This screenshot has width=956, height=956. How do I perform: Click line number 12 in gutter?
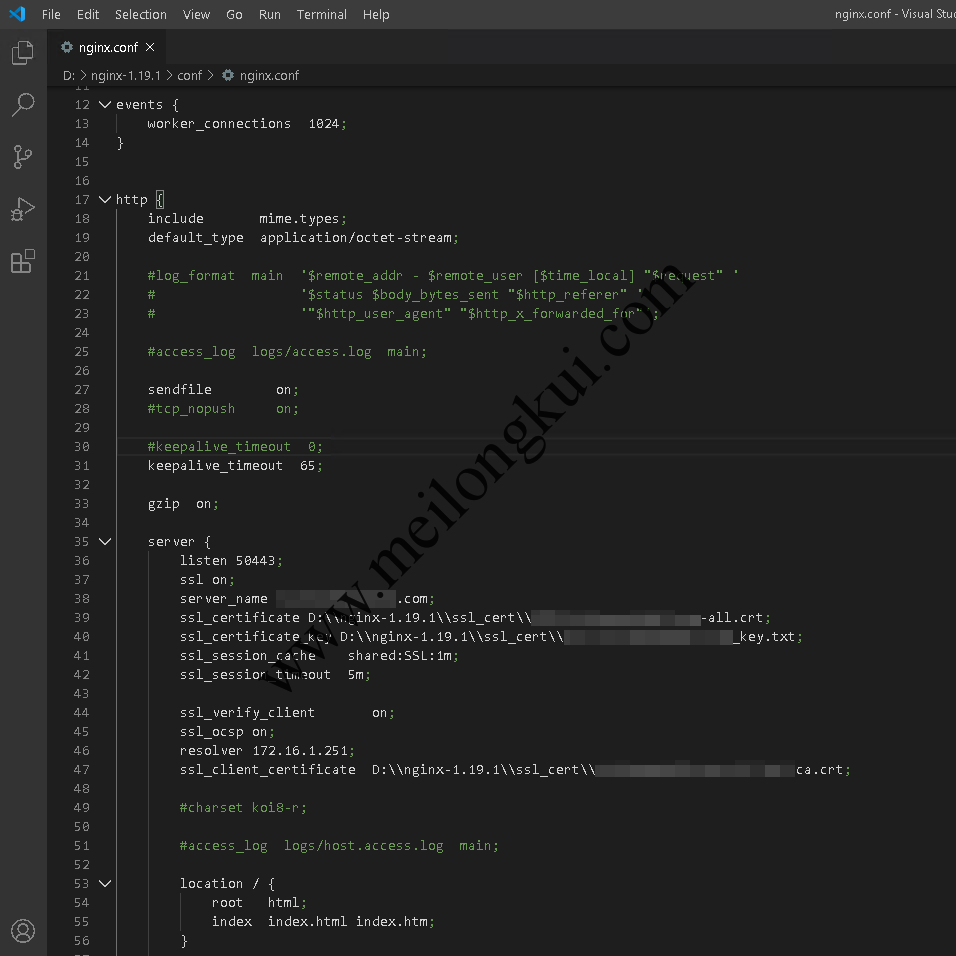tap(82, 104)
